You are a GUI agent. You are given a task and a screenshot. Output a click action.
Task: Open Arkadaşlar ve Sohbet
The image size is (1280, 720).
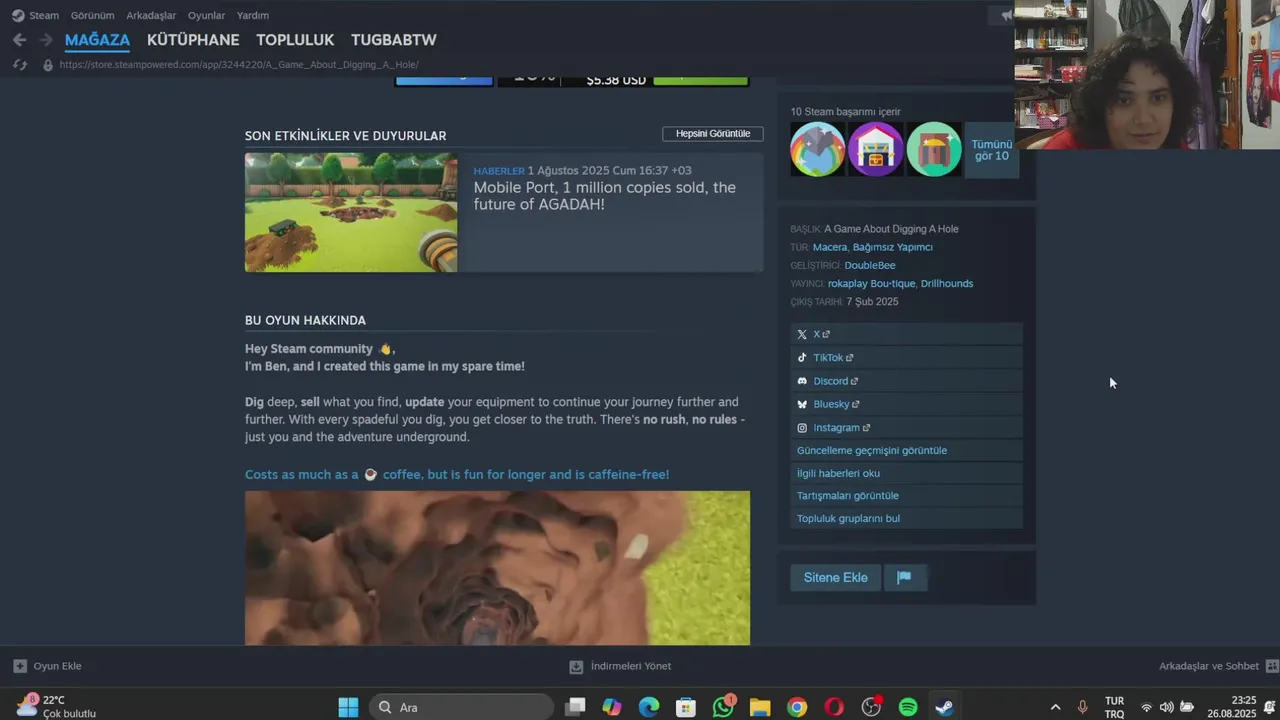(x=1218, y=666)
